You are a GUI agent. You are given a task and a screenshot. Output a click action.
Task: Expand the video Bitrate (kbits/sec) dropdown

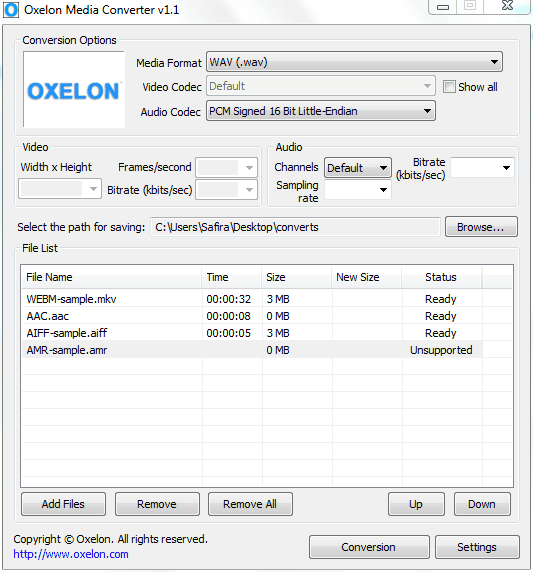(227, 190)
